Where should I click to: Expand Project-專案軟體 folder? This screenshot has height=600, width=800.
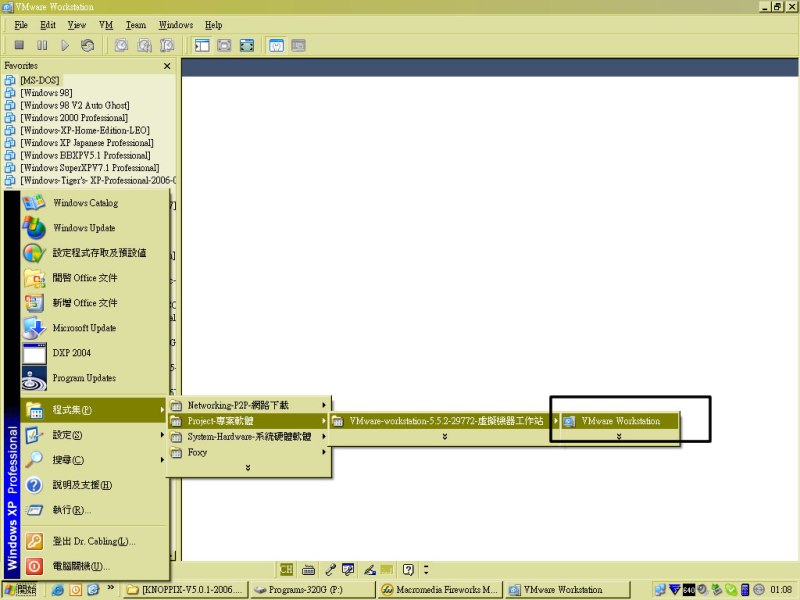pos(249,421)
